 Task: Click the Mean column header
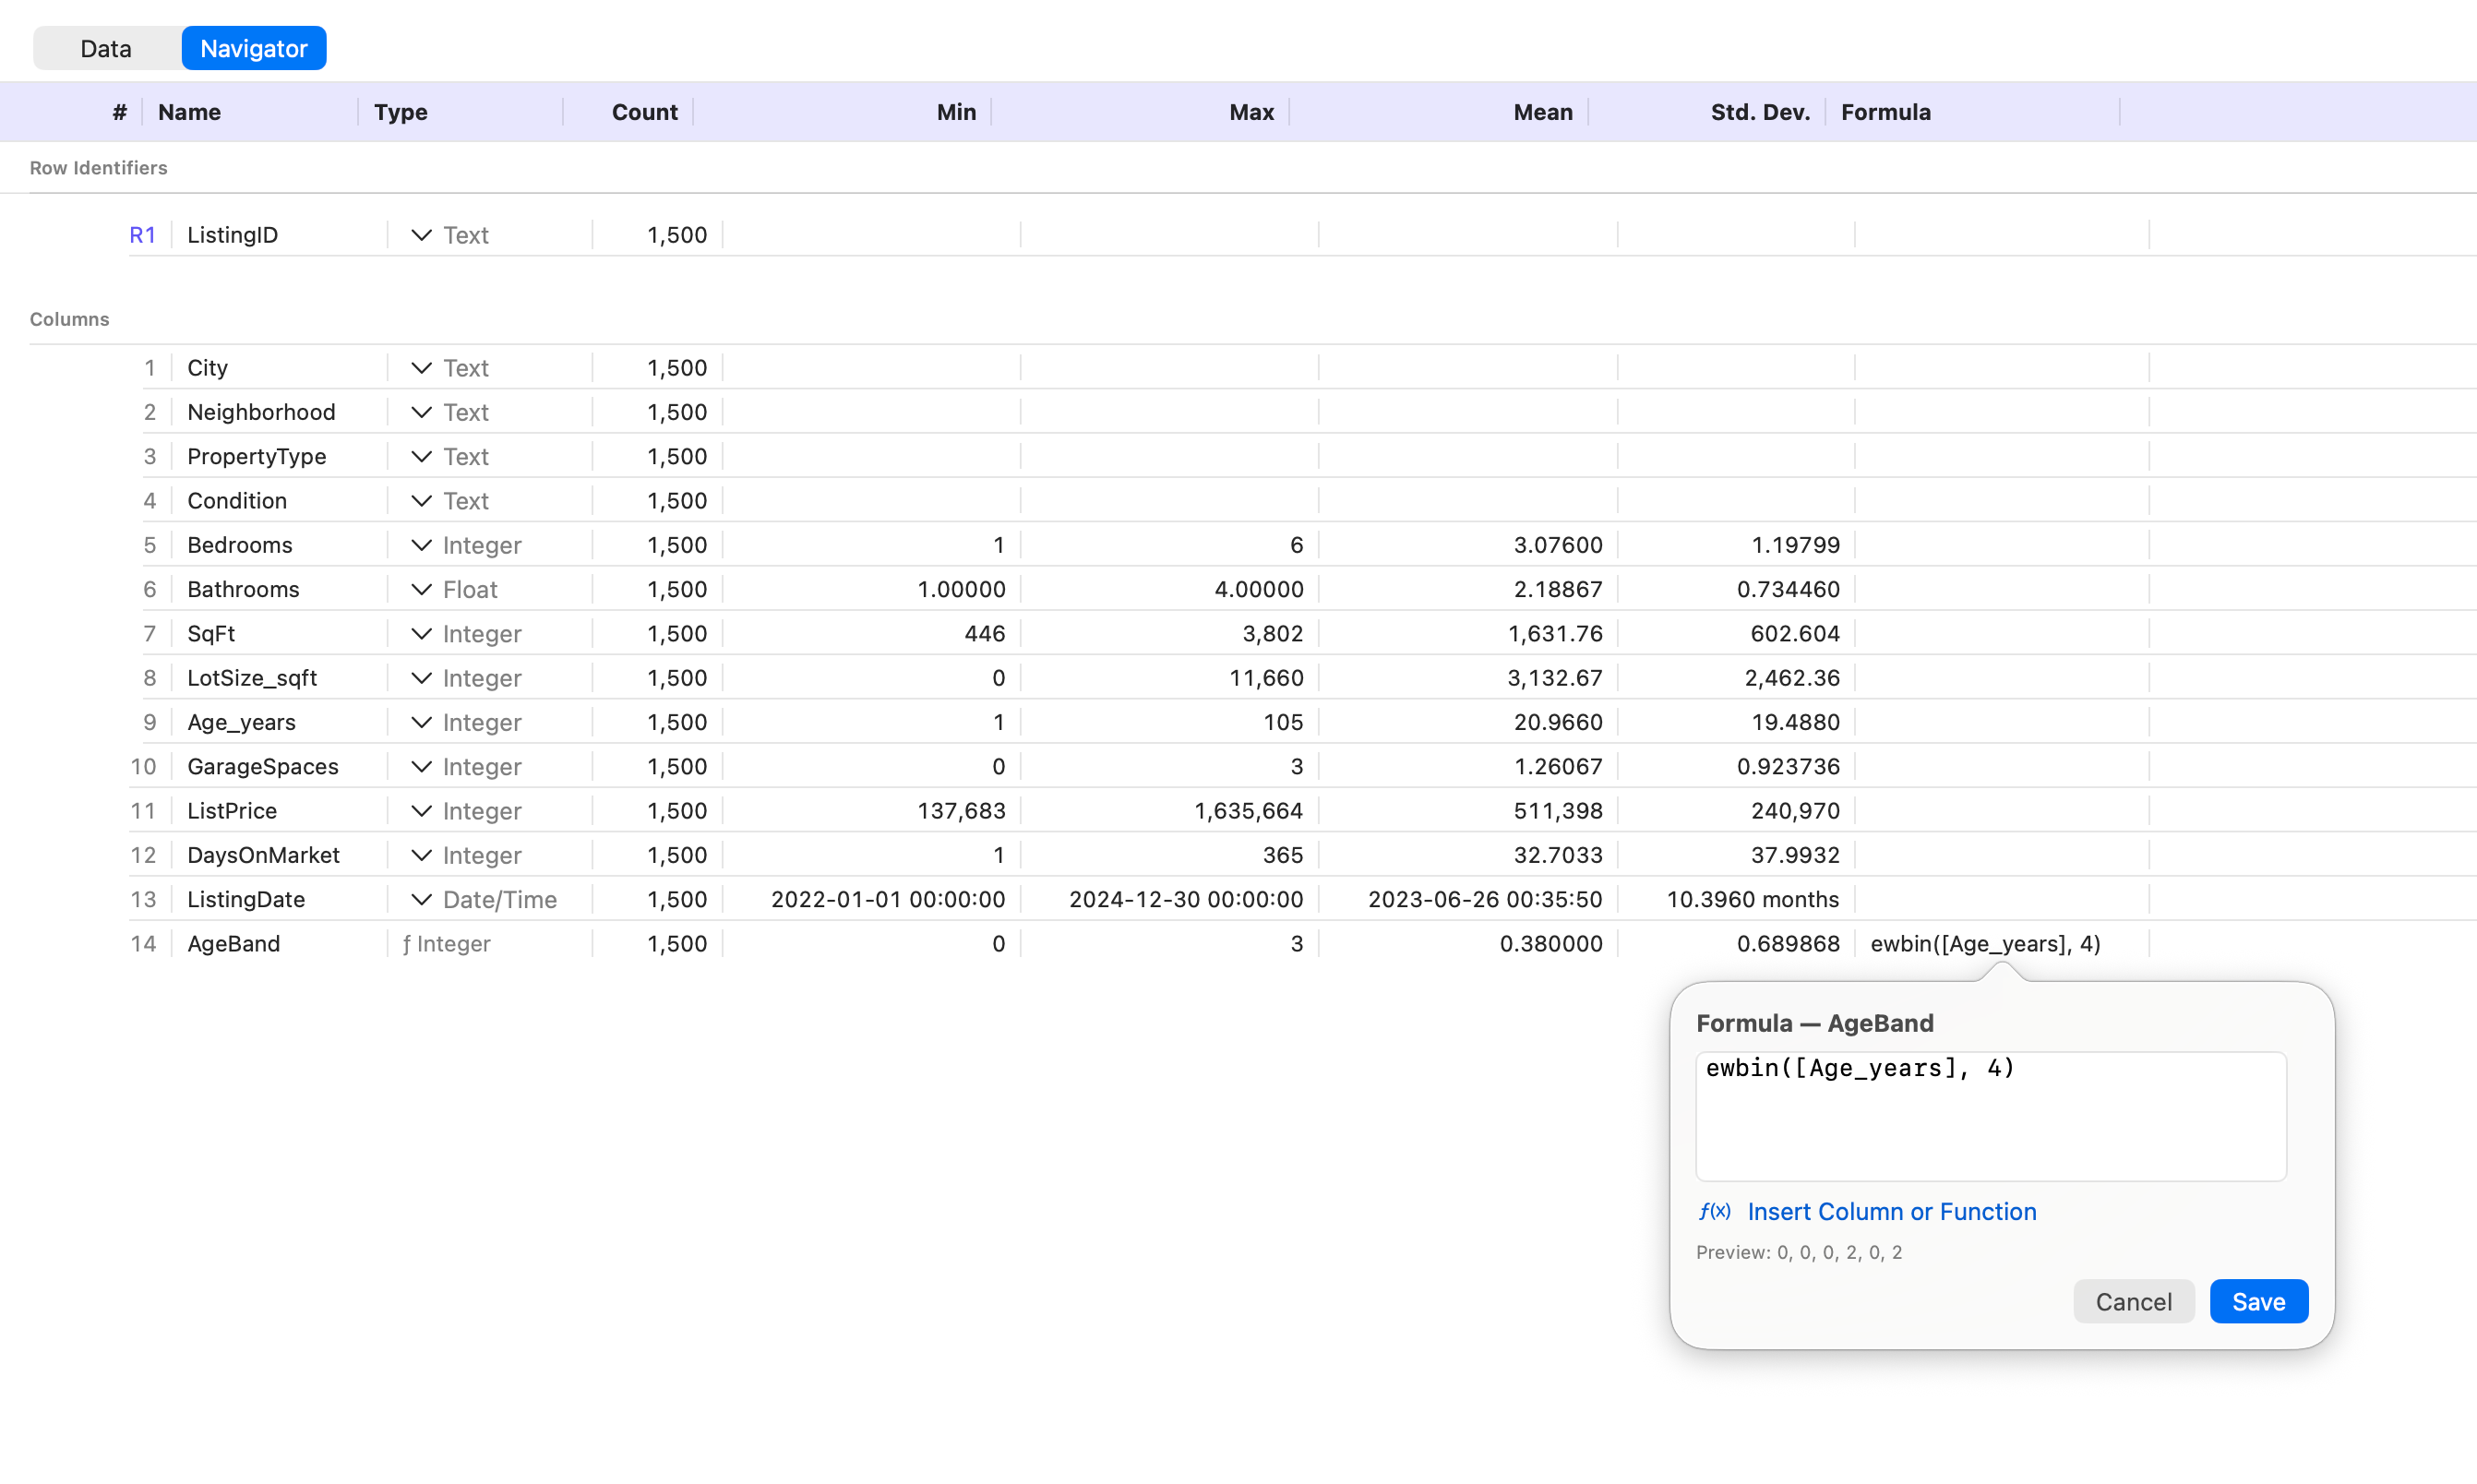pyautogui.click(x=1542, y=112)
